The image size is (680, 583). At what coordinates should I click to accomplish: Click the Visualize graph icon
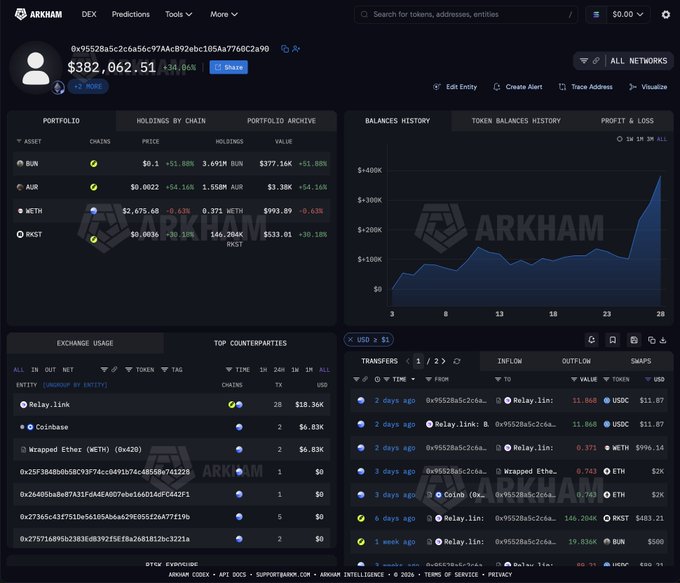633,87
